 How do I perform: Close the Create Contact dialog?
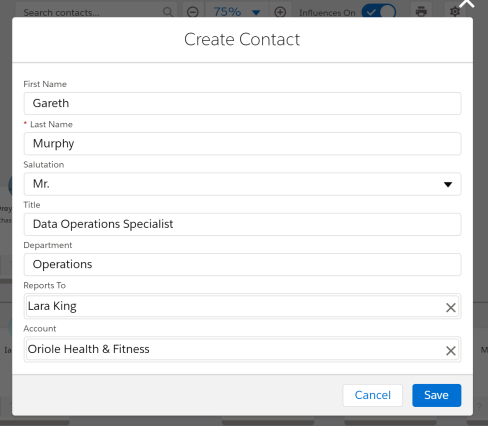click(x=466, y=3)
